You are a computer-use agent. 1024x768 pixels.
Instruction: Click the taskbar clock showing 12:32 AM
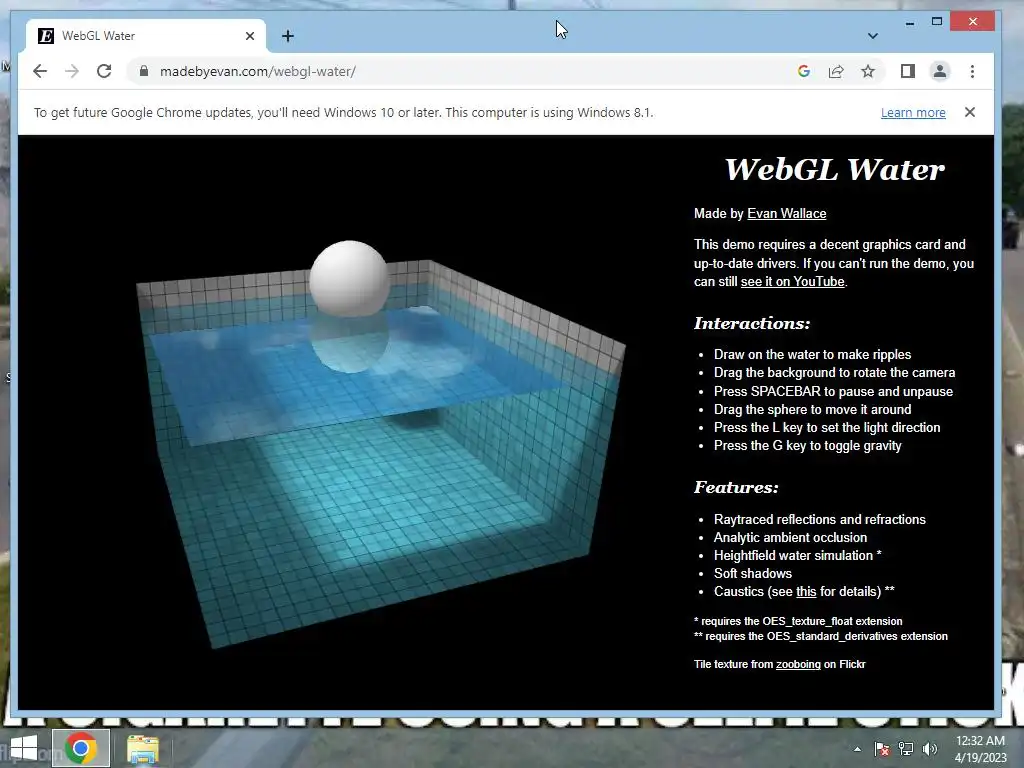980,748
